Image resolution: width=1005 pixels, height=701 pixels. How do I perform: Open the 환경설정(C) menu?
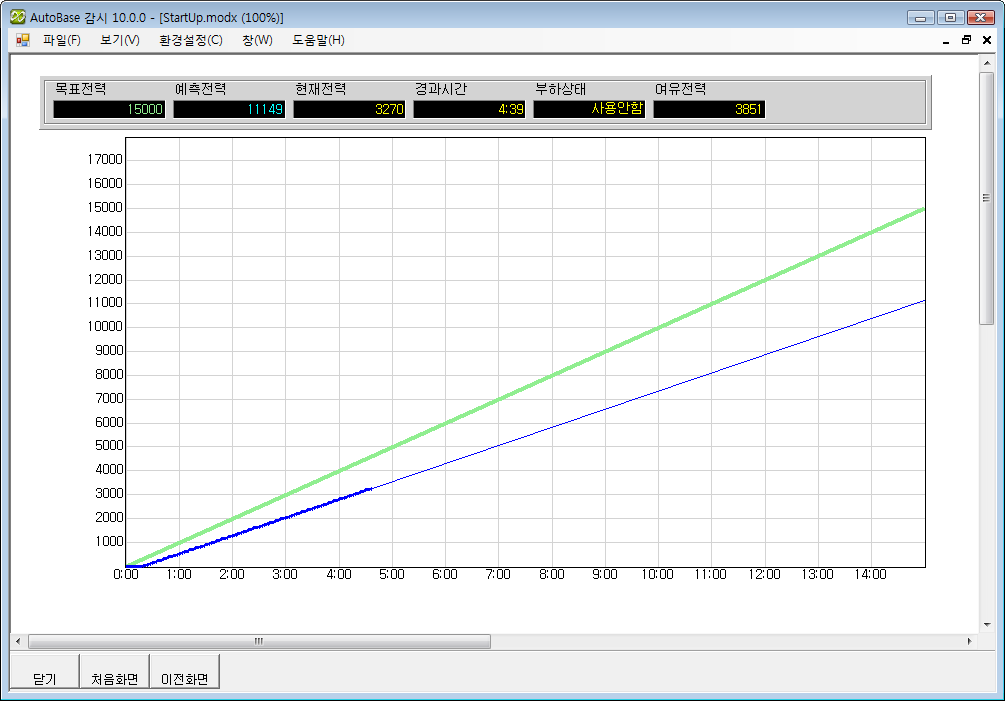tap(190, 40)
